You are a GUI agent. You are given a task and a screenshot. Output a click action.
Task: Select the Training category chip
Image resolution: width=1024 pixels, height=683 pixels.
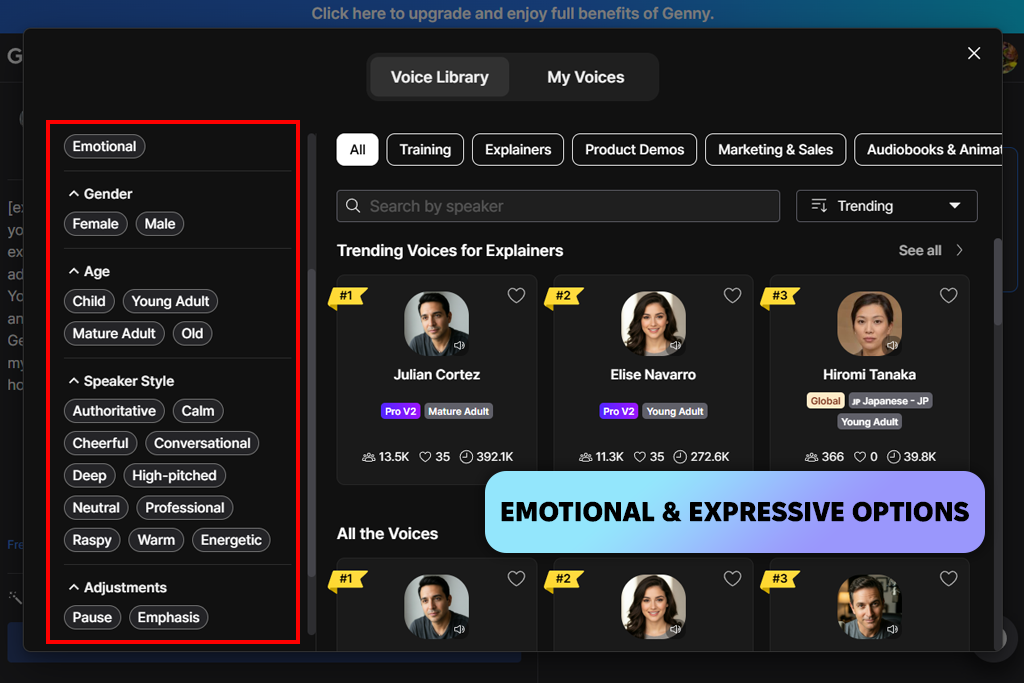(425, 150)
